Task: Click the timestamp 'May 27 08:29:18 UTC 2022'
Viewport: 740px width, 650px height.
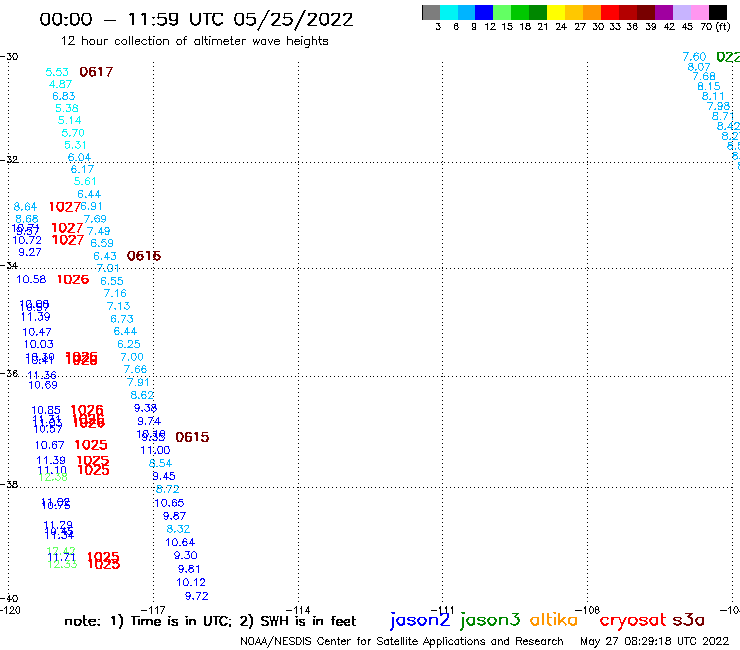Action: point(655,641)
